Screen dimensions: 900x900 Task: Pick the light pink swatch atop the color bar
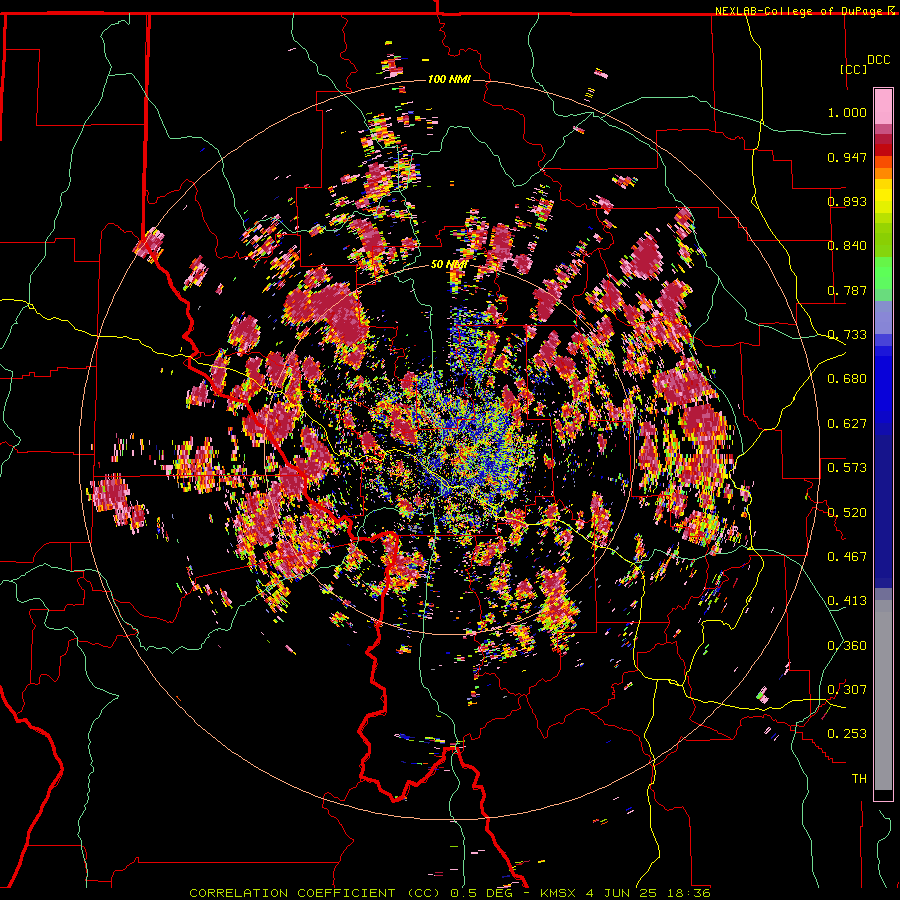point(883,107)
